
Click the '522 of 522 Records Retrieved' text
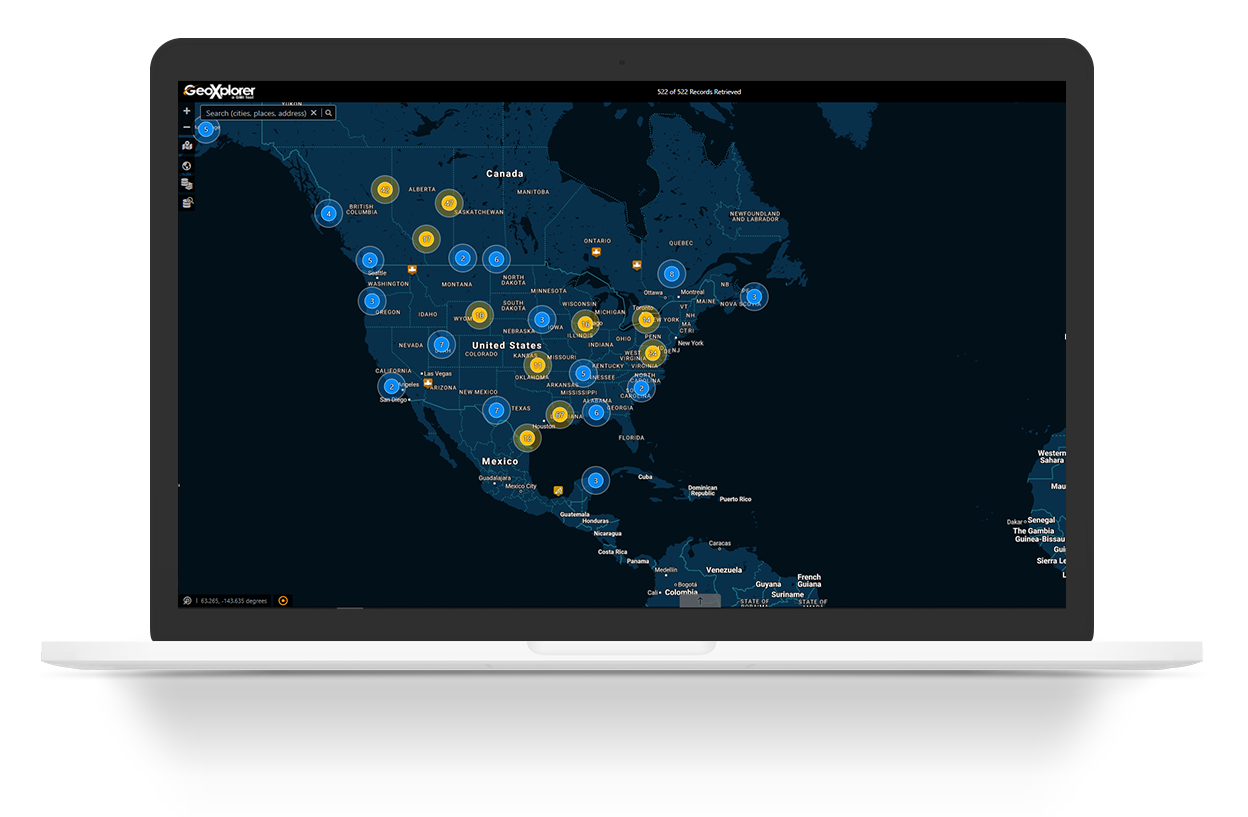[x=699, y=92]
